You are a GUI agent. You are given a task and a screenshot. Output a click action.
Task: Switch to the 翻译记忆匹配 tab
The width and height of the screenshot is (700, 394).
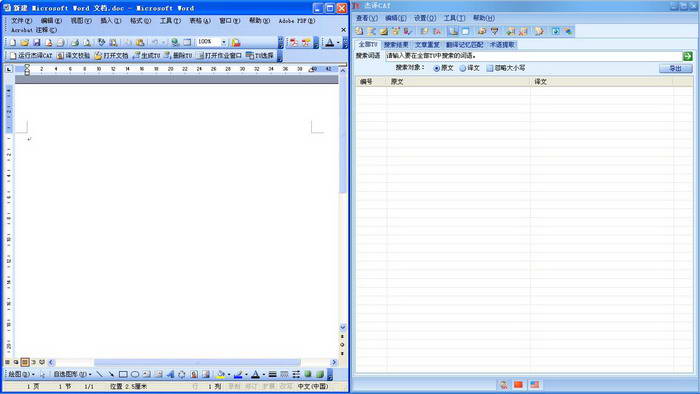click(464, 45)
